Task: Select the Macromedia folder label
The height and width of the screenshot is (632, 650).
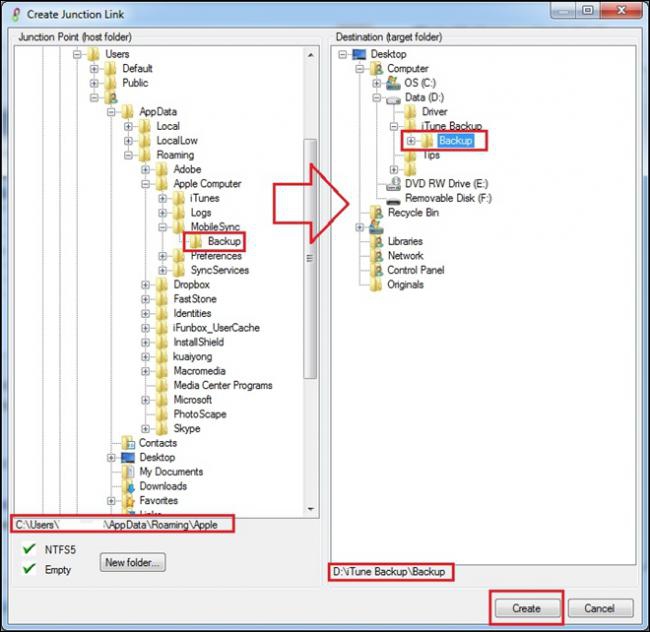Action: click(x=199, y=371)
